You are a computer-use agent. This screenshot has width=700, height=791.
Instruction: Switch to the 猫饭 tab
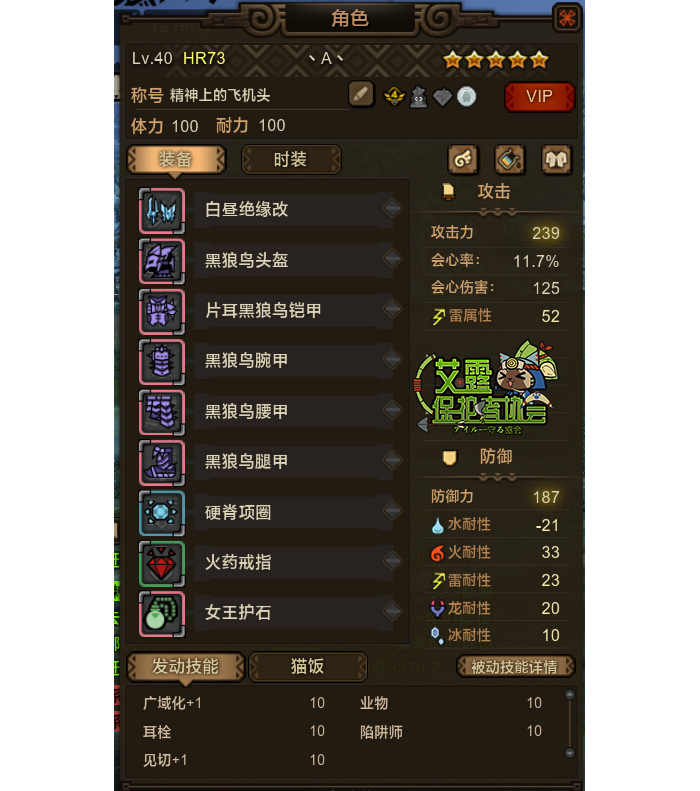[x=307, y=667]
